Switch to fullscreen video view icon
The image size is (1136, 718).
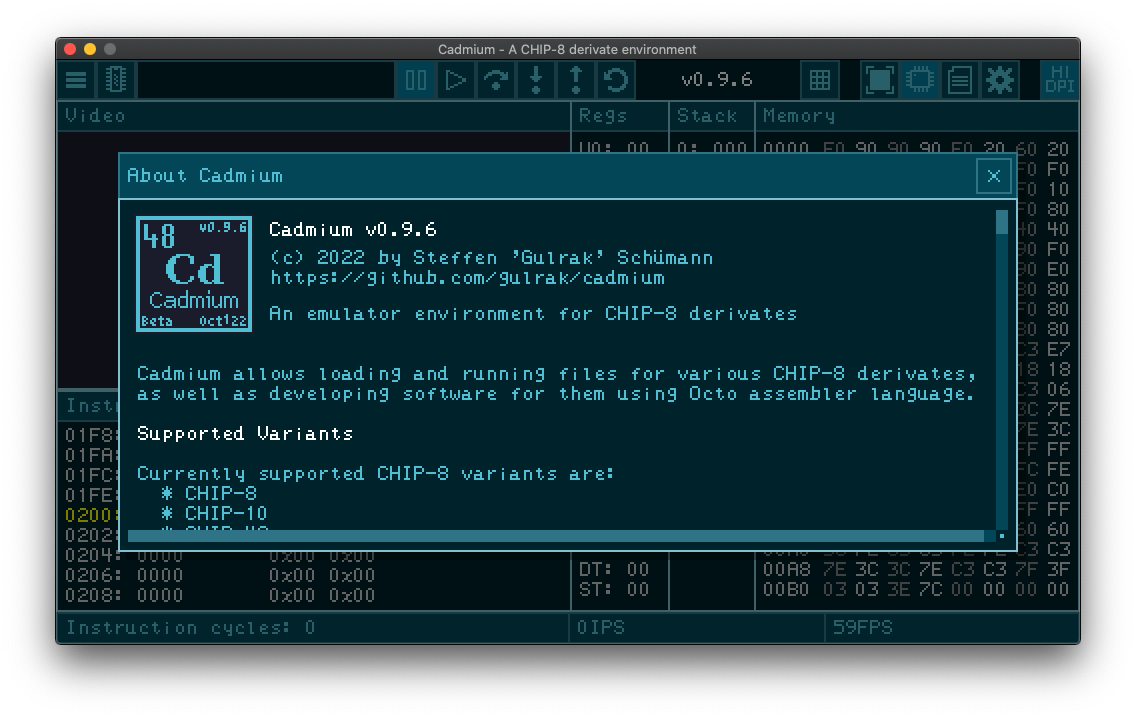pos(880,80)
